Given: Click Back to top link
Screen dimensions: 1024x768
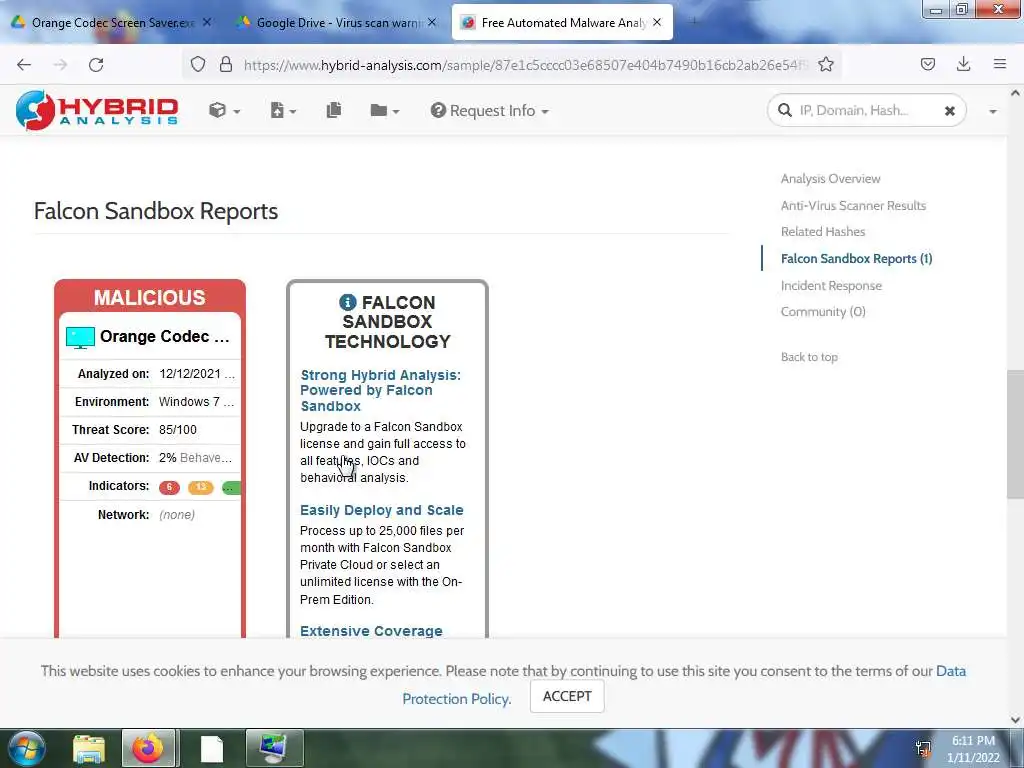Looking at the screenshot, I should pos(808,357).
